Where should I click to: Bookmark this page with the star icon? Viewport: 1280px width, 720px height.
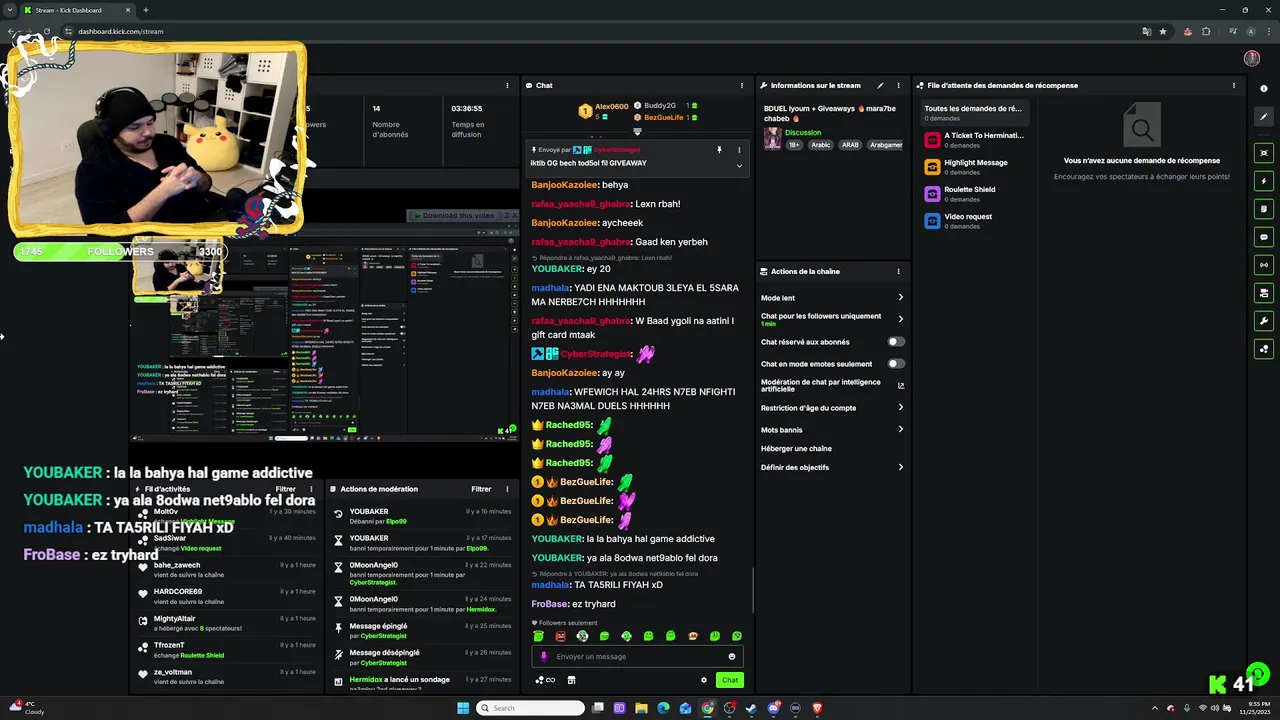(1163, 31)
